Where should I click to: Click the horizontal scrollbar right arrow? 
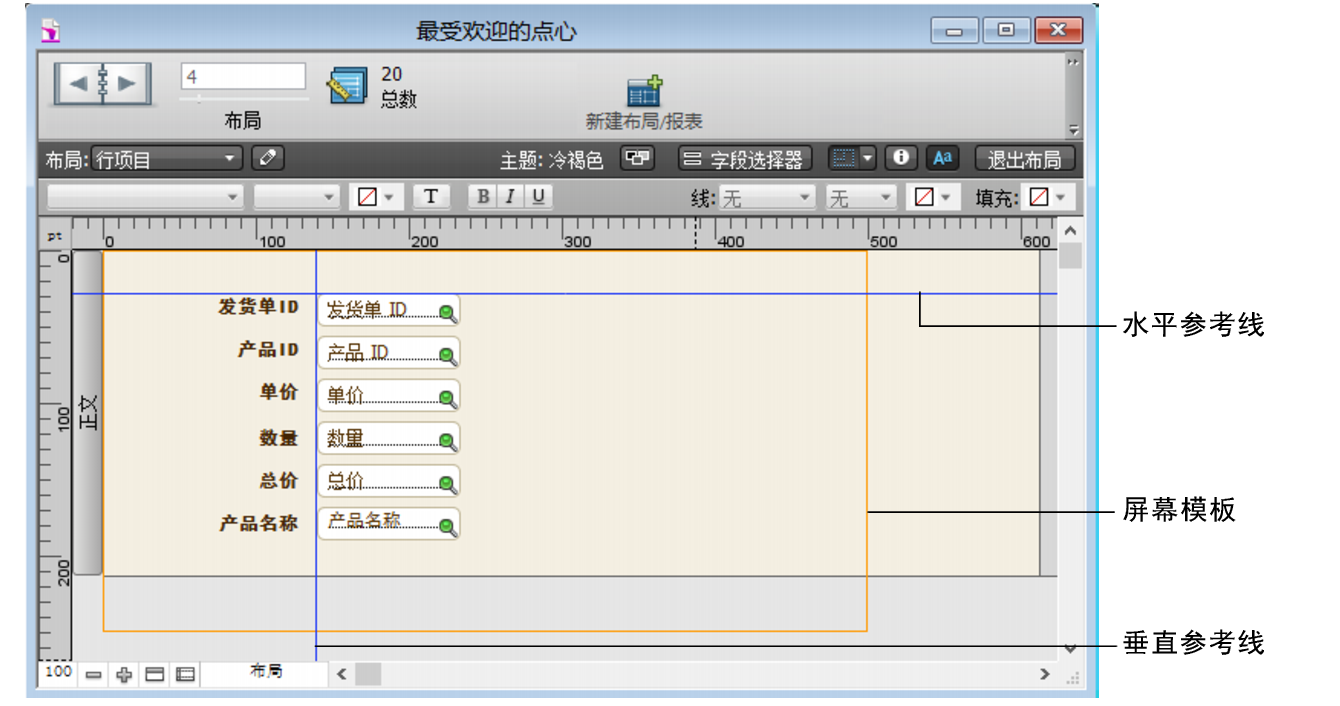tap(1044, 674)
